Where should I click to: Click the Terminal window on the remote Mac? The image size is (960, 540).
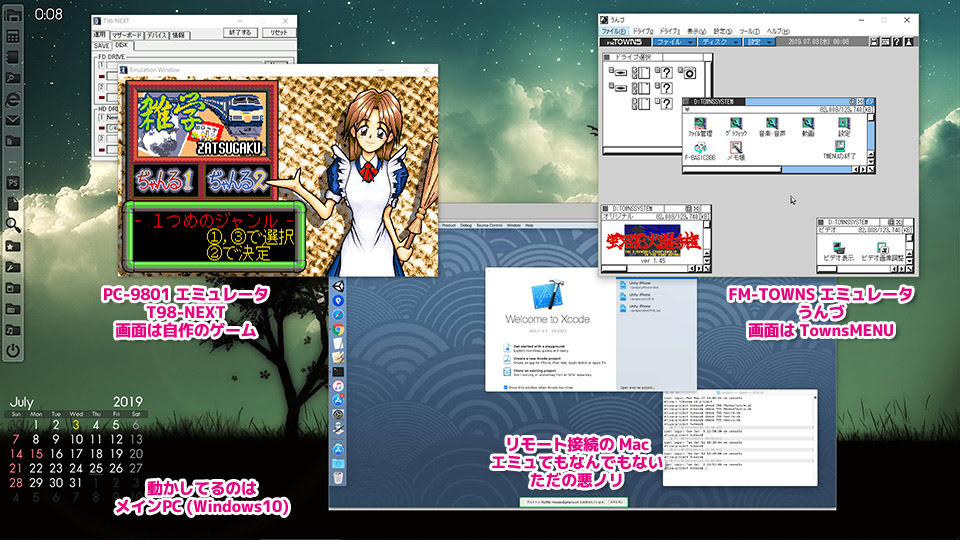740,438
